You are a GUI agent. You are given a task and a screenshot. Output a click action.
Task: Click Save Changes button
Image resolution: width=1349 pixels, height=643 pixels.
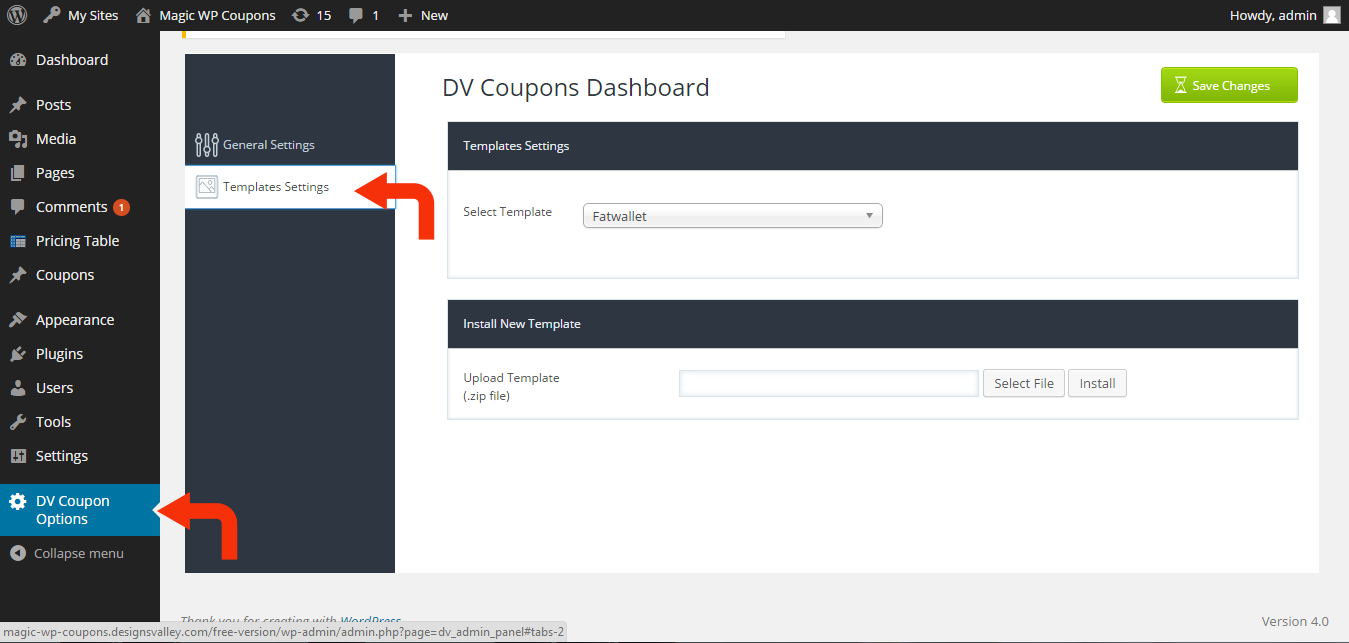[1229, 85]
